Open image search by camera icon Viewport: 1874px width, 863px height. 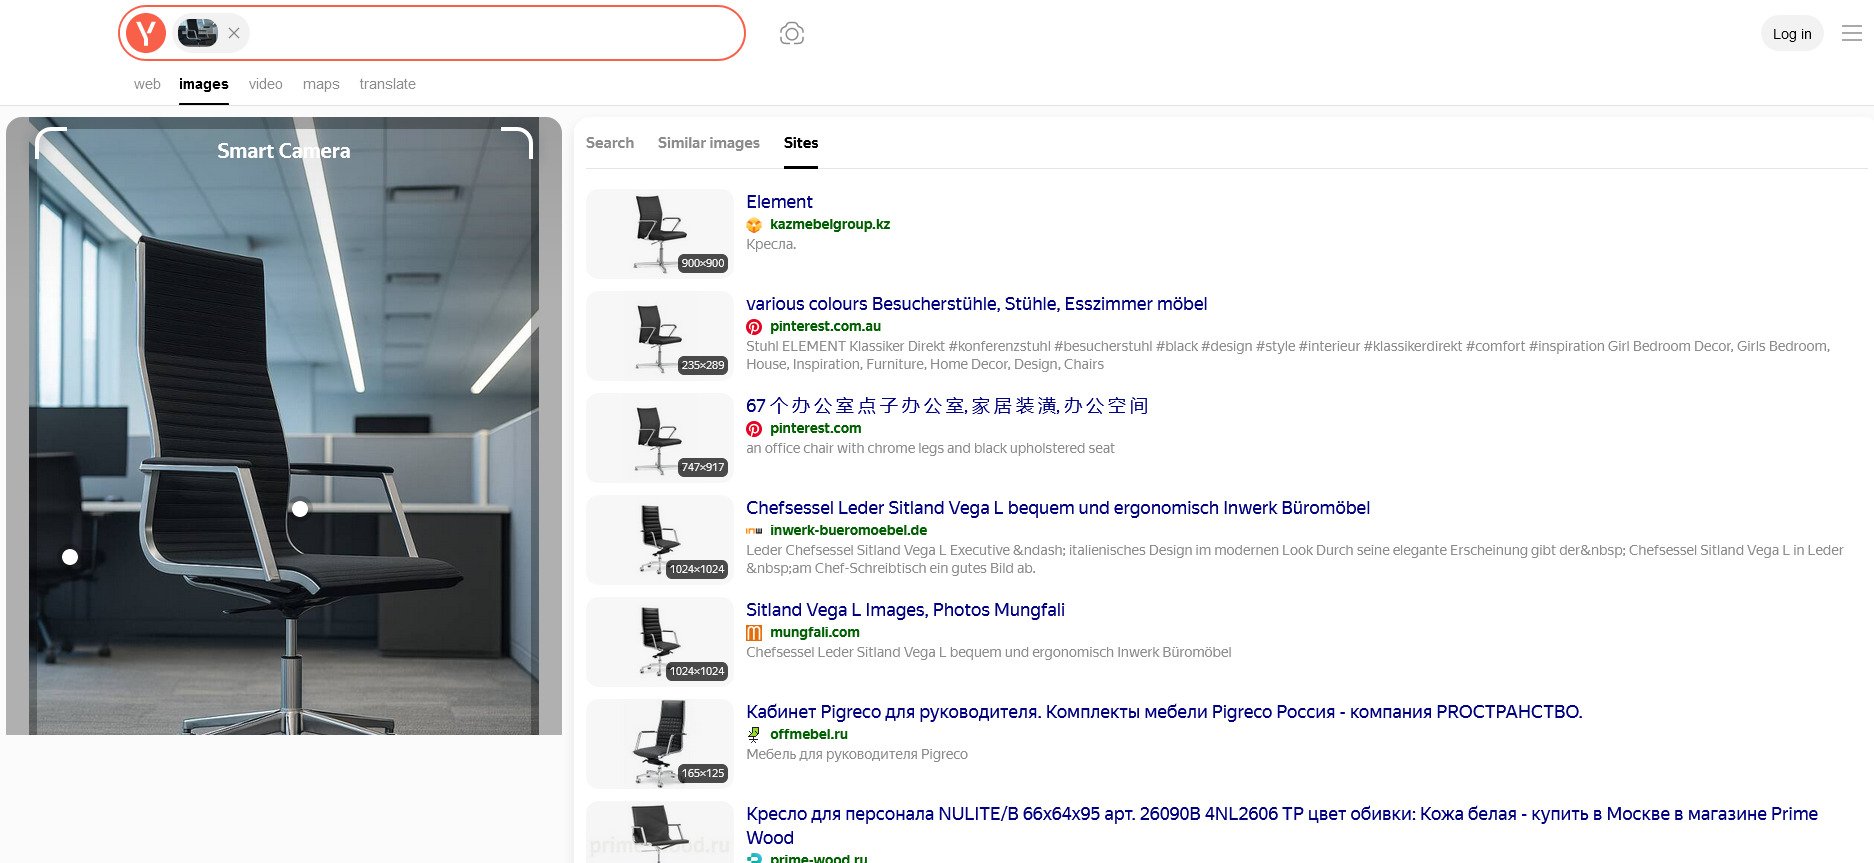pyautogui.click(x=792, y=33)
